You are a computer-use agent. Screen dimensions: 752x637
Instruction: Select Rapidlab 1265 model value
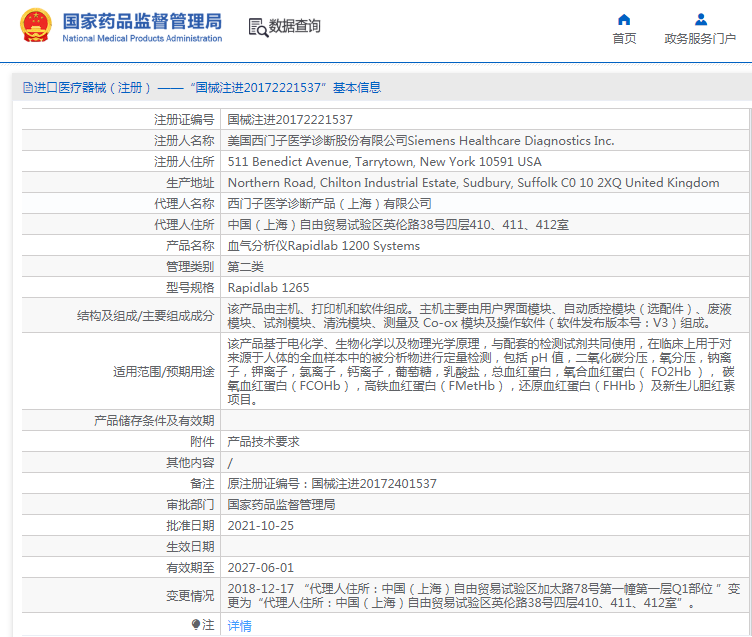[268, 288]
